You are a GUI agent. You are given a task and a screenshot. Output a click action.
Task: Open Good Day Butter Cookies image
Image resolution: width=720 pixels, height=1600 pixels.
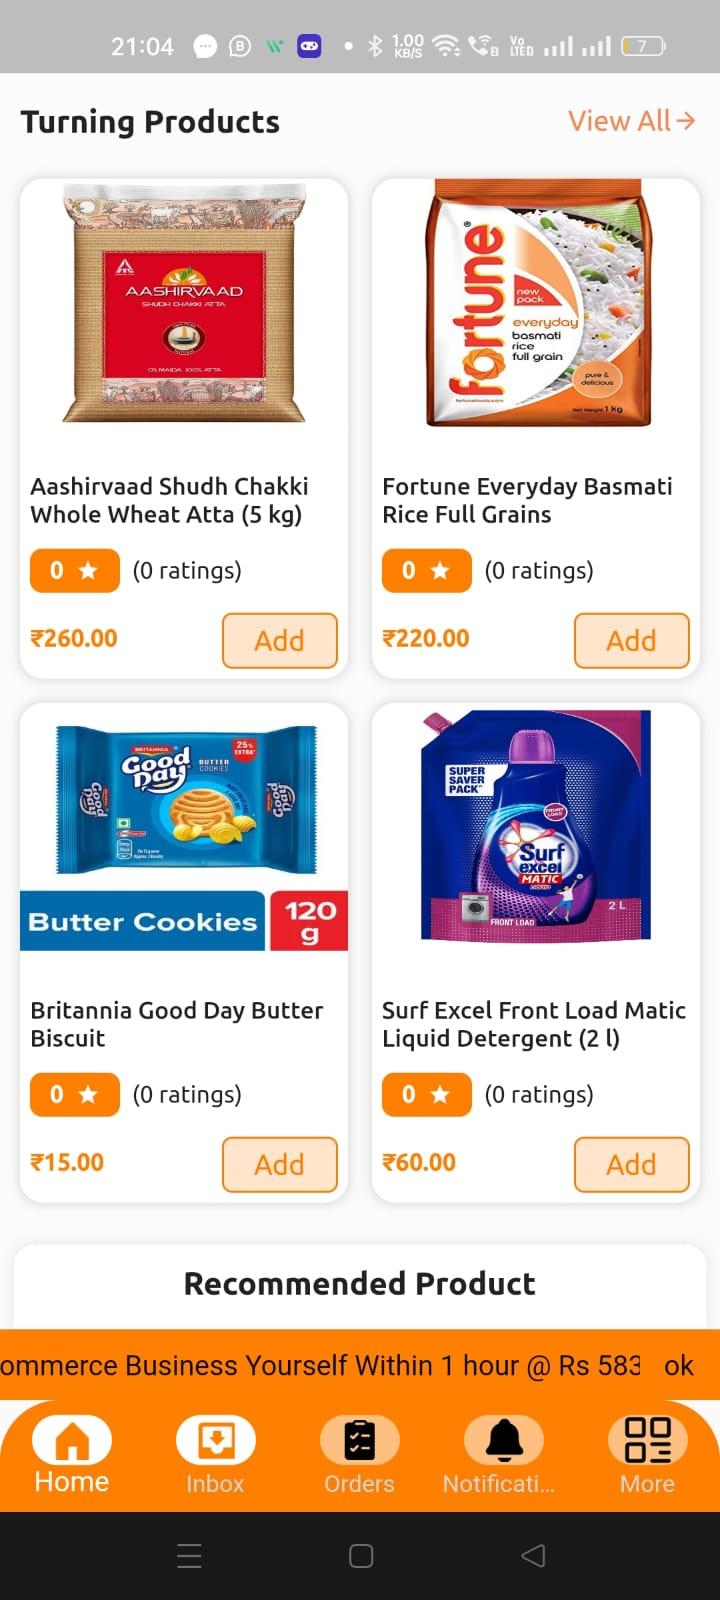click(184, 828)
